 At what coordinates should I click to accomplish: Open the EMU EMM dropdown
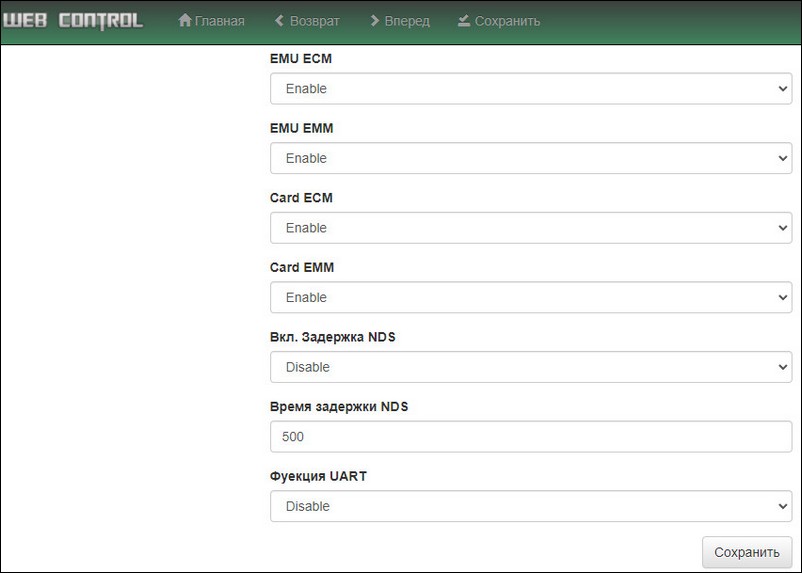(x=531, y=158)
